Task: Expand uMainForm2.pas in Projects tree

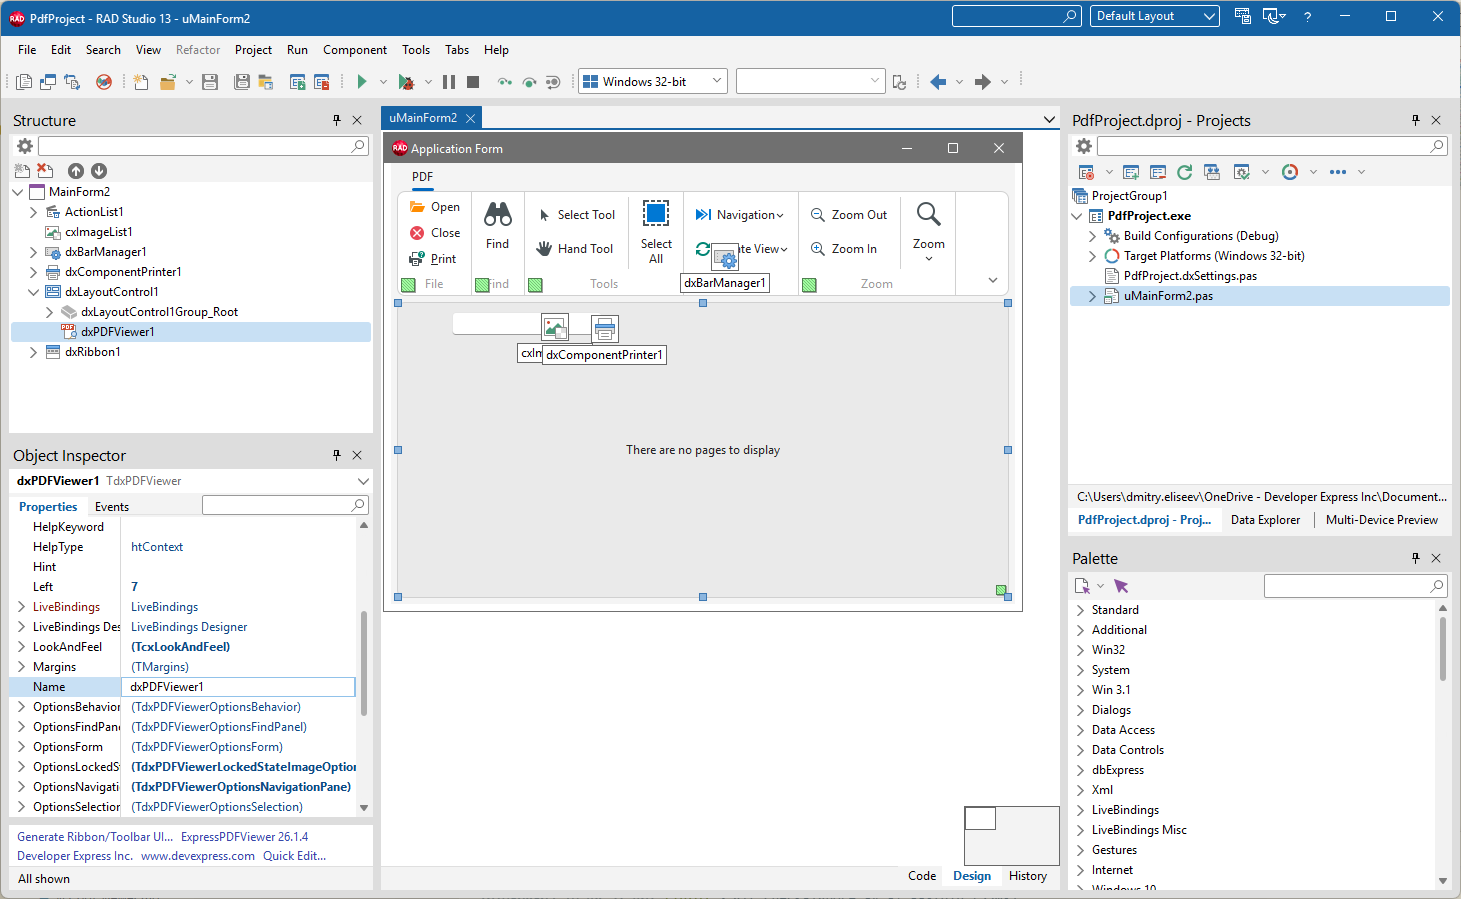Action: pyautogui.click(x=1092, y=296)
